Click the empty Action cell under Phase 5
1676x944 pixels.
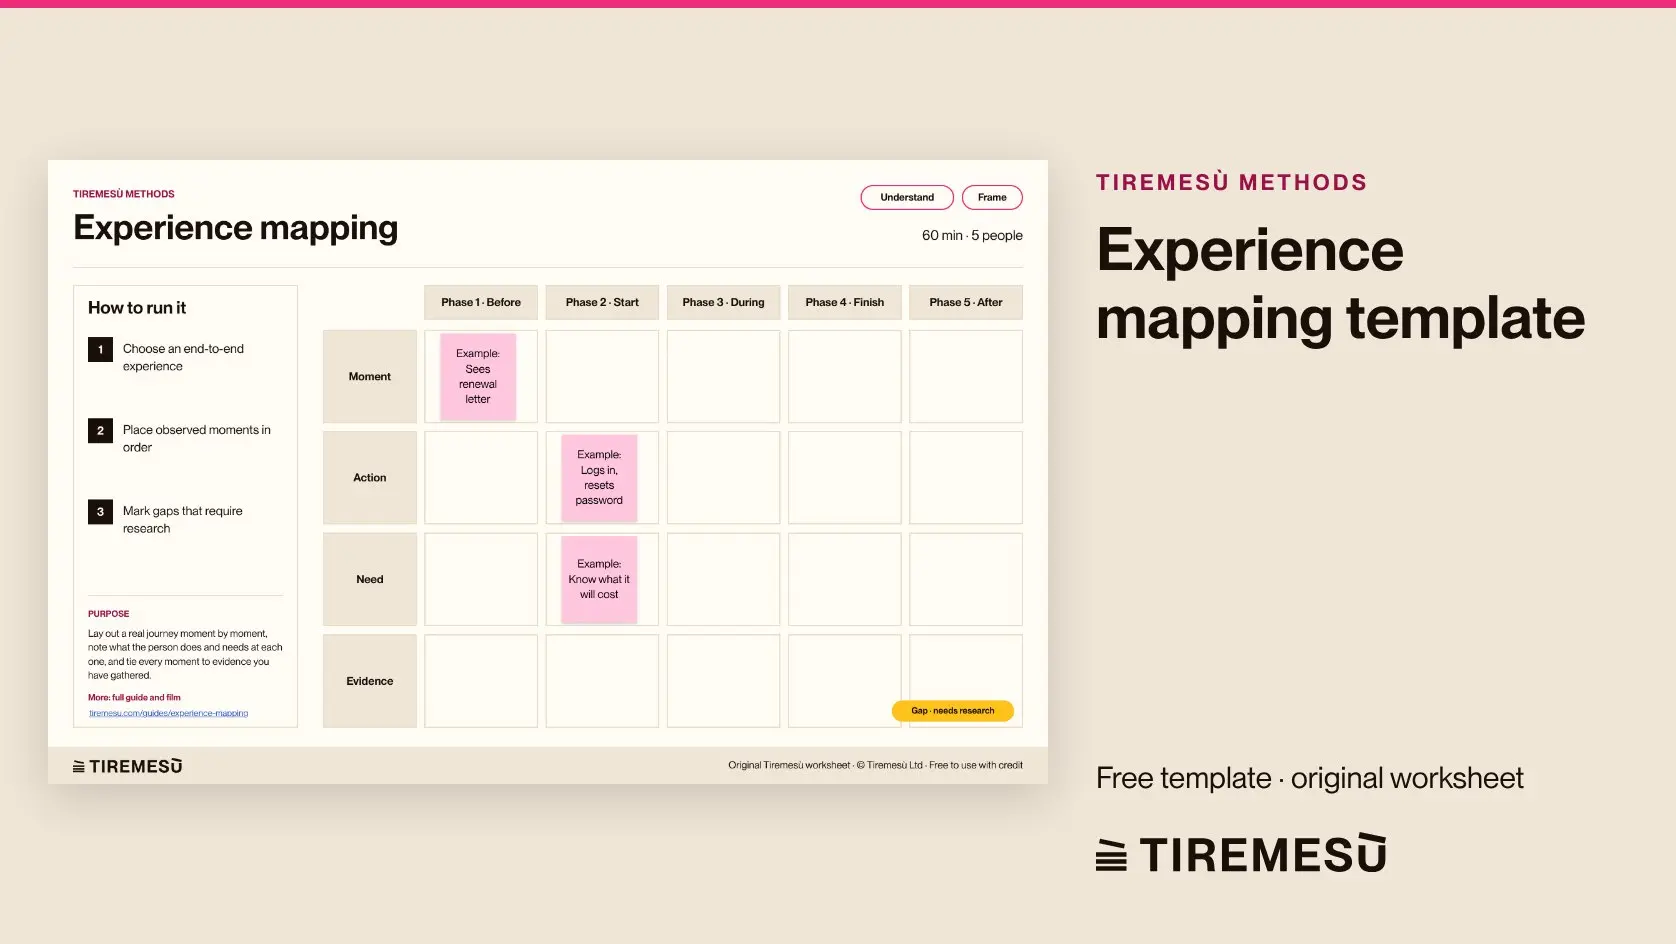966,478
